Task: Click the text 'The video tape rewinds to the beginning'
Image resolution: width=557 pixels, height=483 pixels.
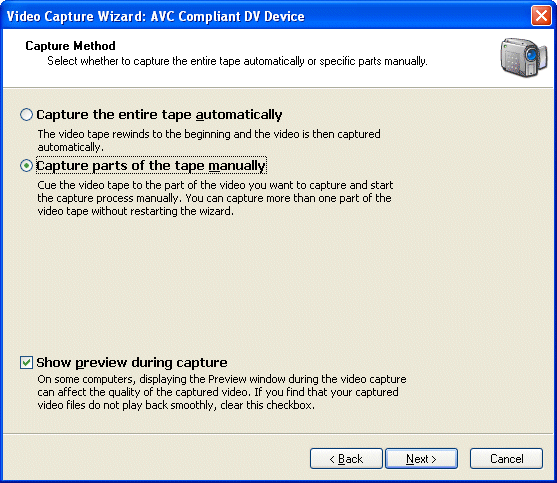Action: click(x=134, y=134)
